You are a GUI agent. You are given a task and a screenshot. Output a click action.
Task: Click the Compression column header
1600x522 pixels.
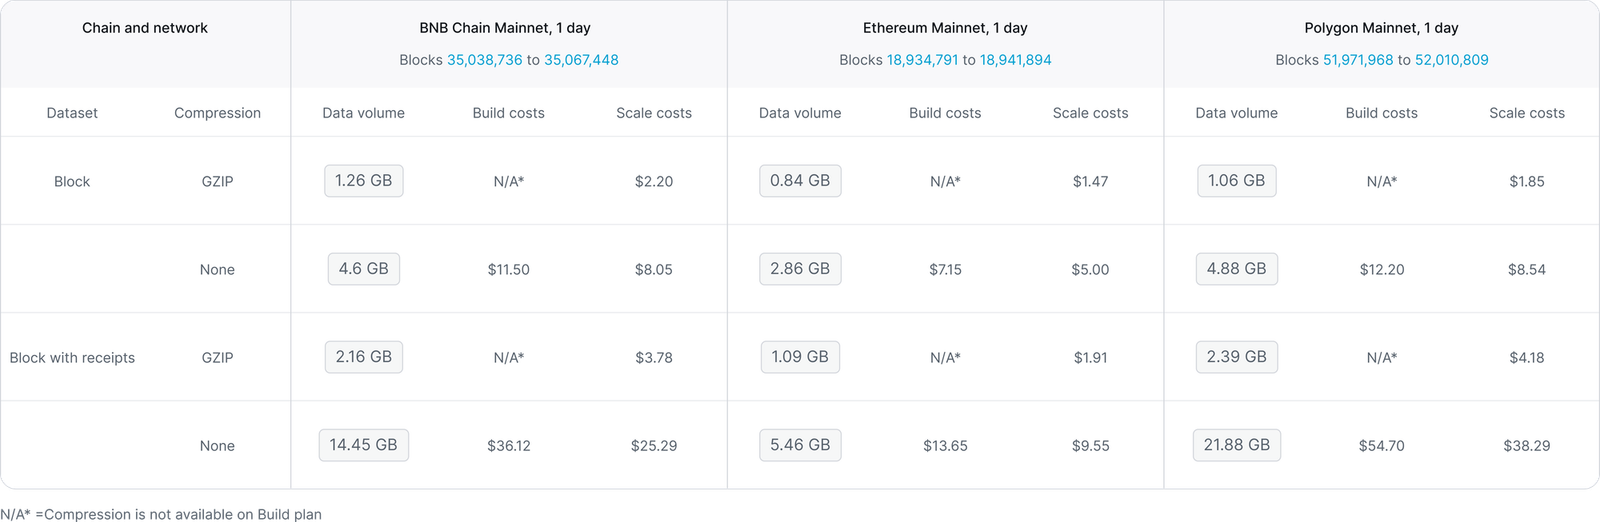[x=217, y=113]
